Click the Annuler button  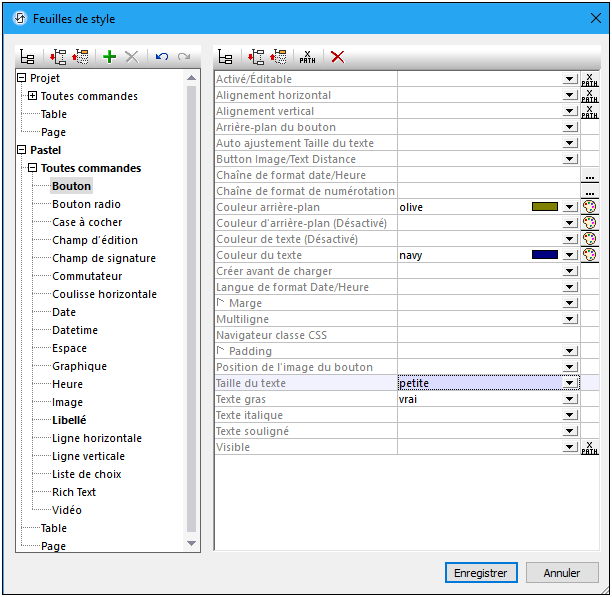(x=561, y=573)
